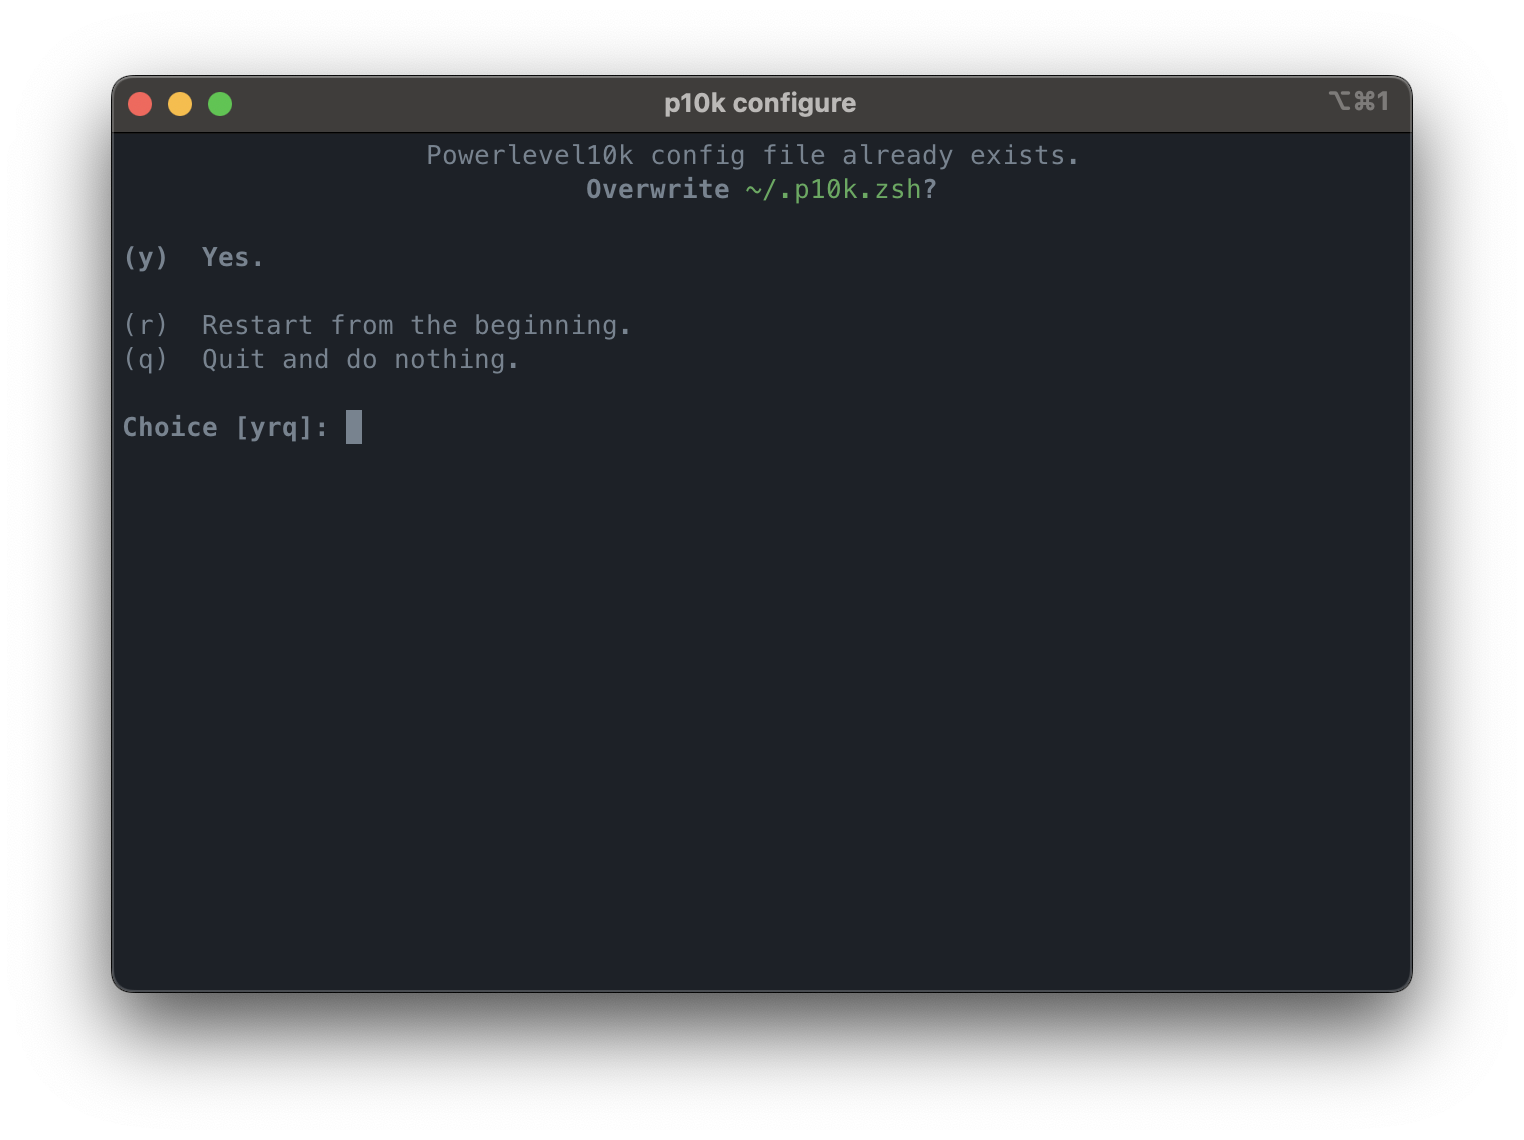Click the 'Yes.' option text

coord(233,257)
